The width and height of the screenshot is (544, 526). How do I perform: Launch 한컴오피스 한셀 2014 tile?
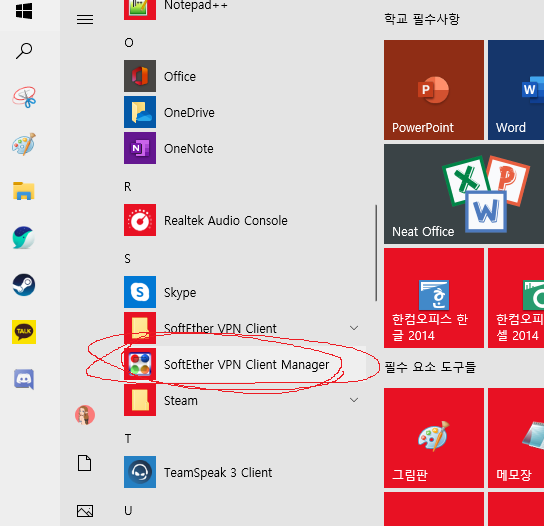click(x=516, y=298)
